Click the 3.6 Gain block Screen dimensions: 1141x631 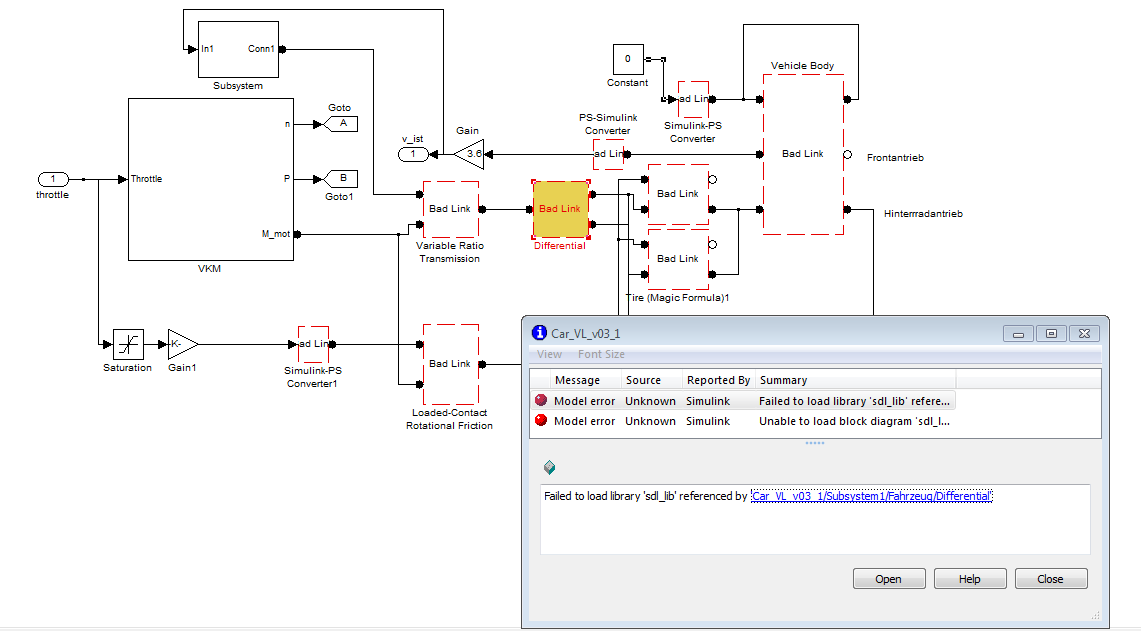pos(469,154)
